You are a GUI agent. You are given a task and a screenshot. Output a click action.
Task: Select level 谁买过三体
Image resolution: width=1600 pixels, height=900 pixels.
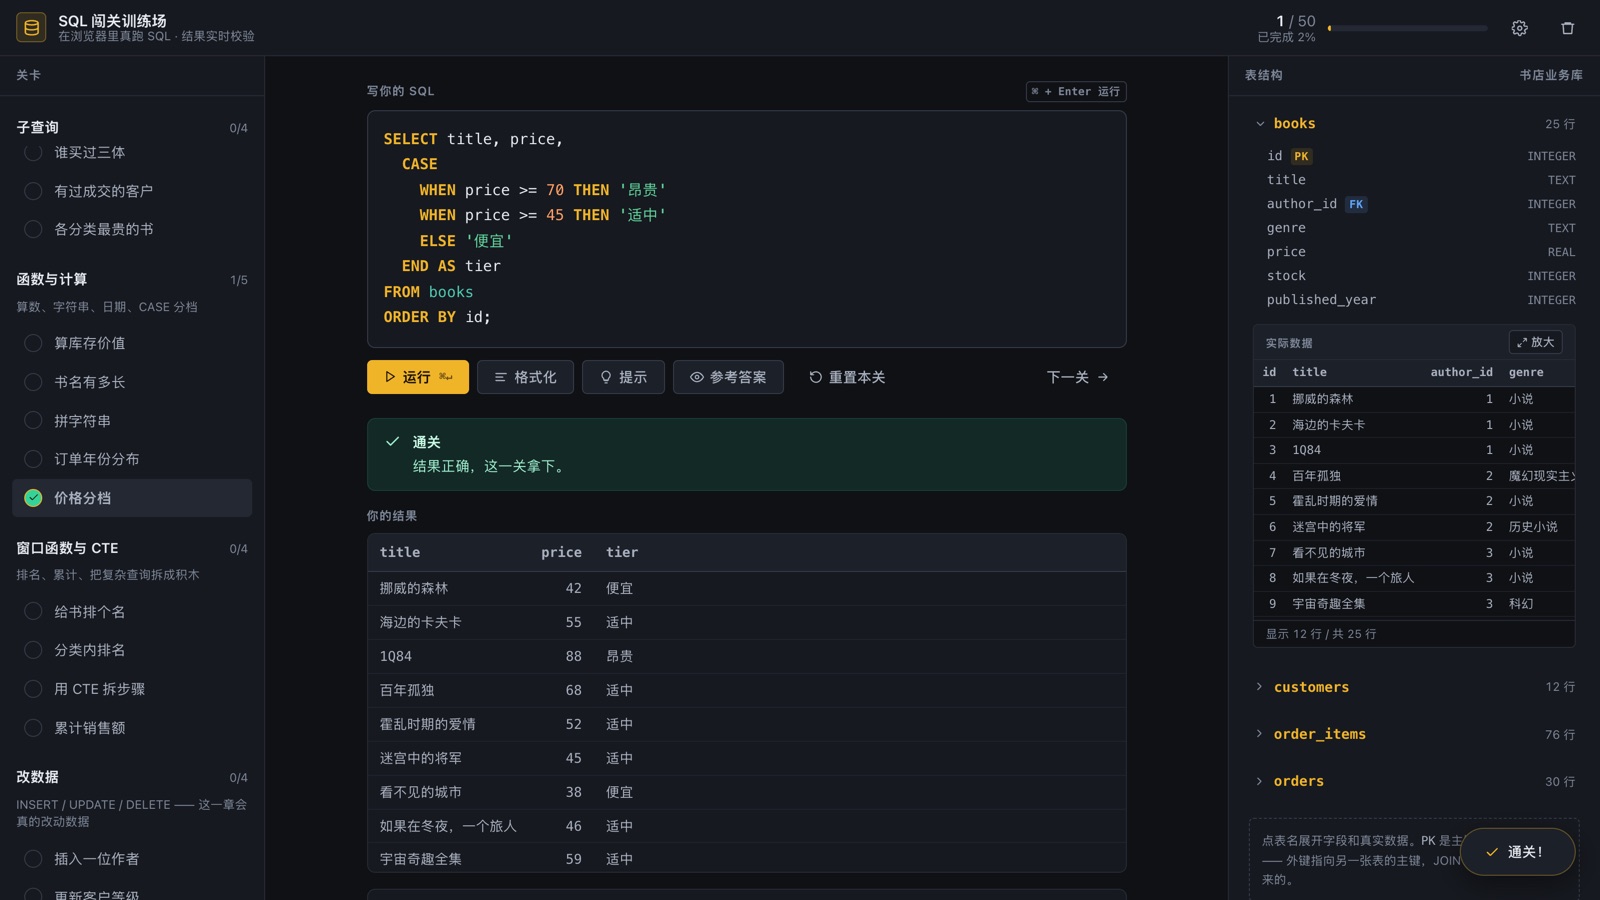pyautogui.click(x=132, y=152)
